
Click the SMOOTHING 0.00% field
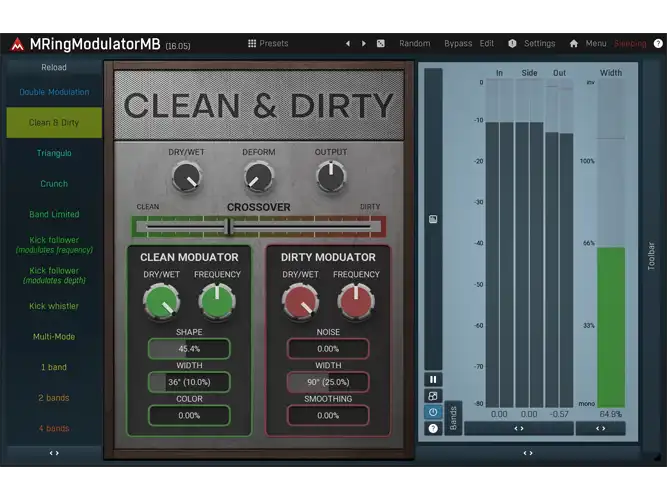pyautogui.click(x=328, y=416)
